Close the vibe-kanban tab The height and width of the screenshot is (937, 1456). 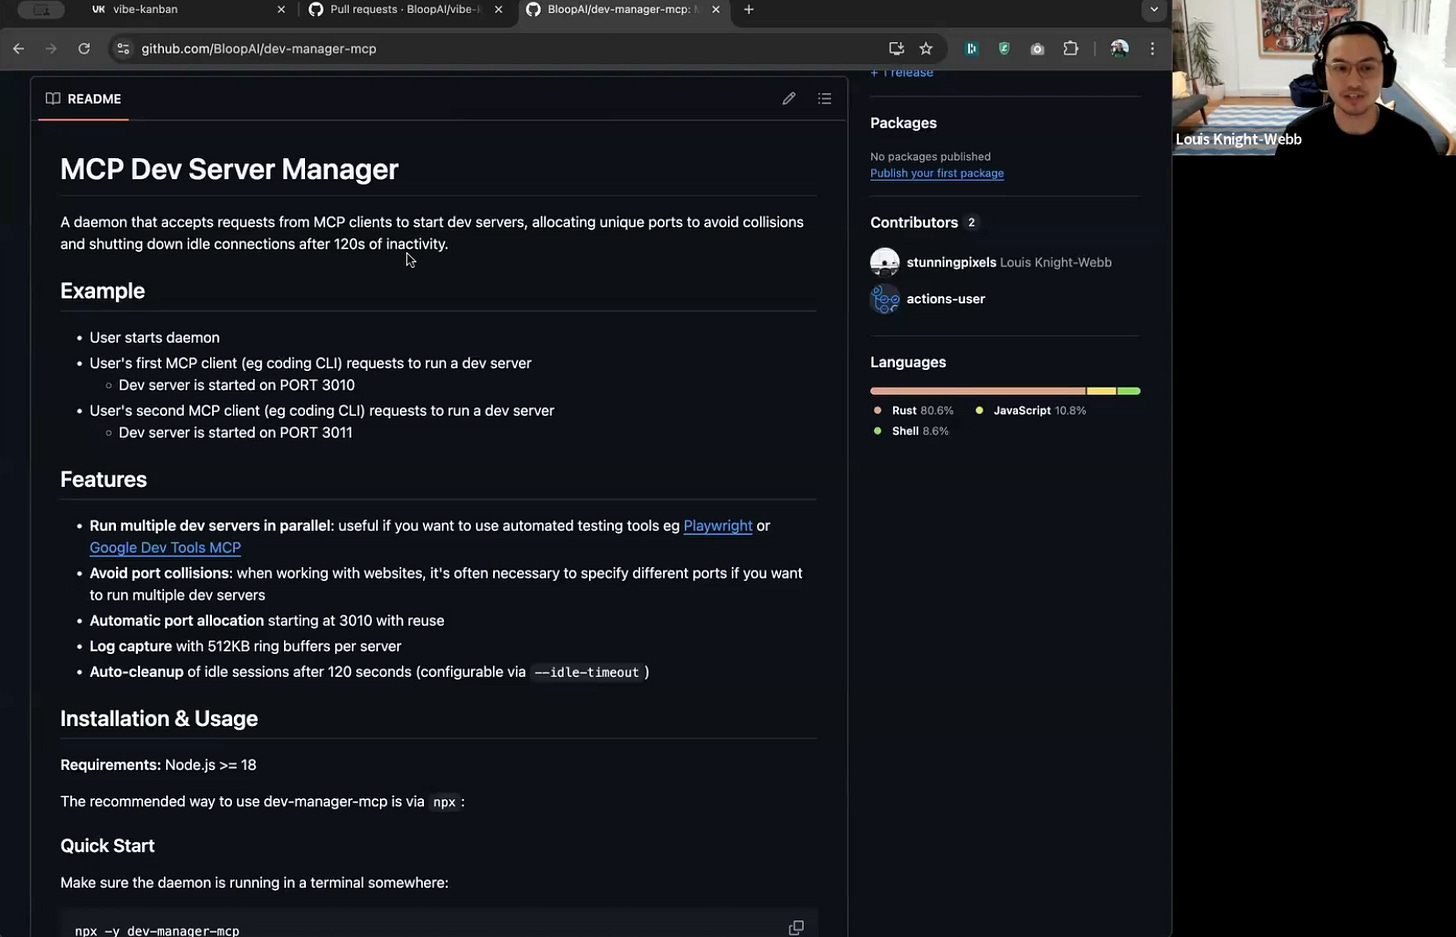[x=281, y=9]
